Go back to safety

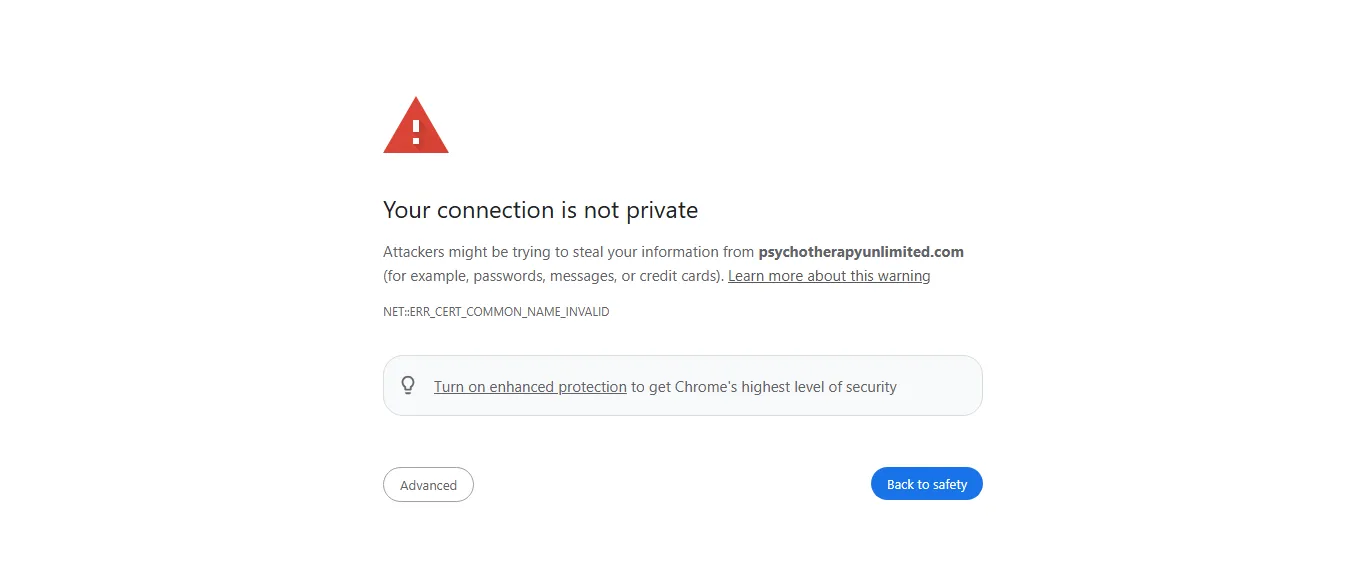pyautogui.click(x=926, y=484)
